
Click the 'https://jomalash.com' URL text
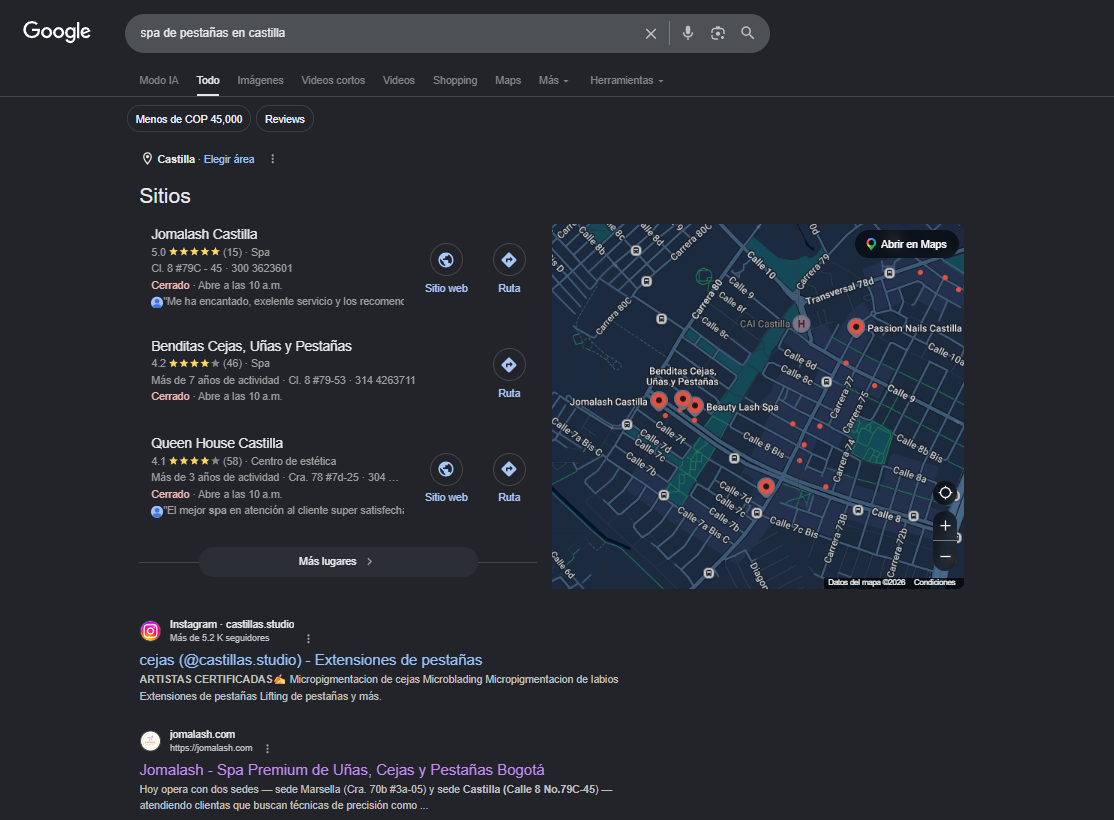[x=211, y=748]
